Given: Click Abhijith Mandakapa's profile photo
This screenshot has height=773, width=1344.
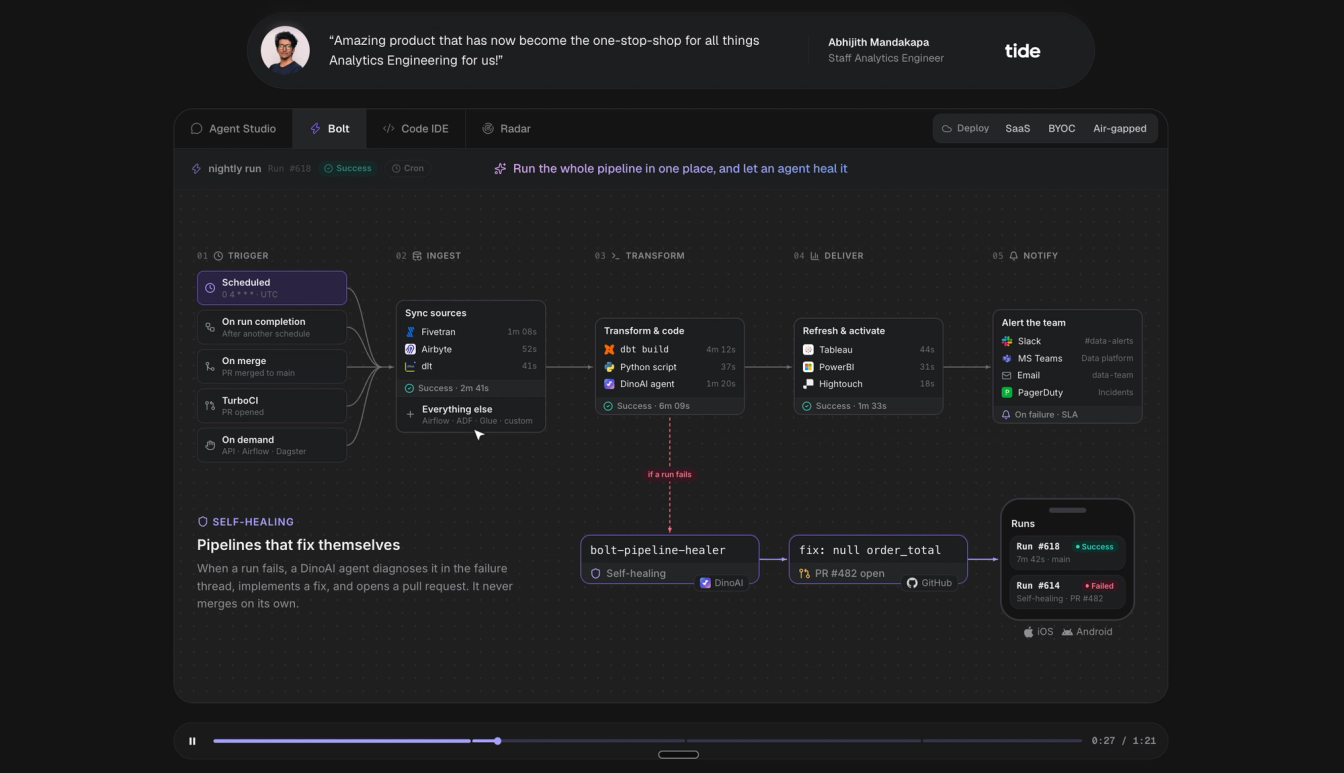Looking at the screenshot, I should click(x=285, y=50).
